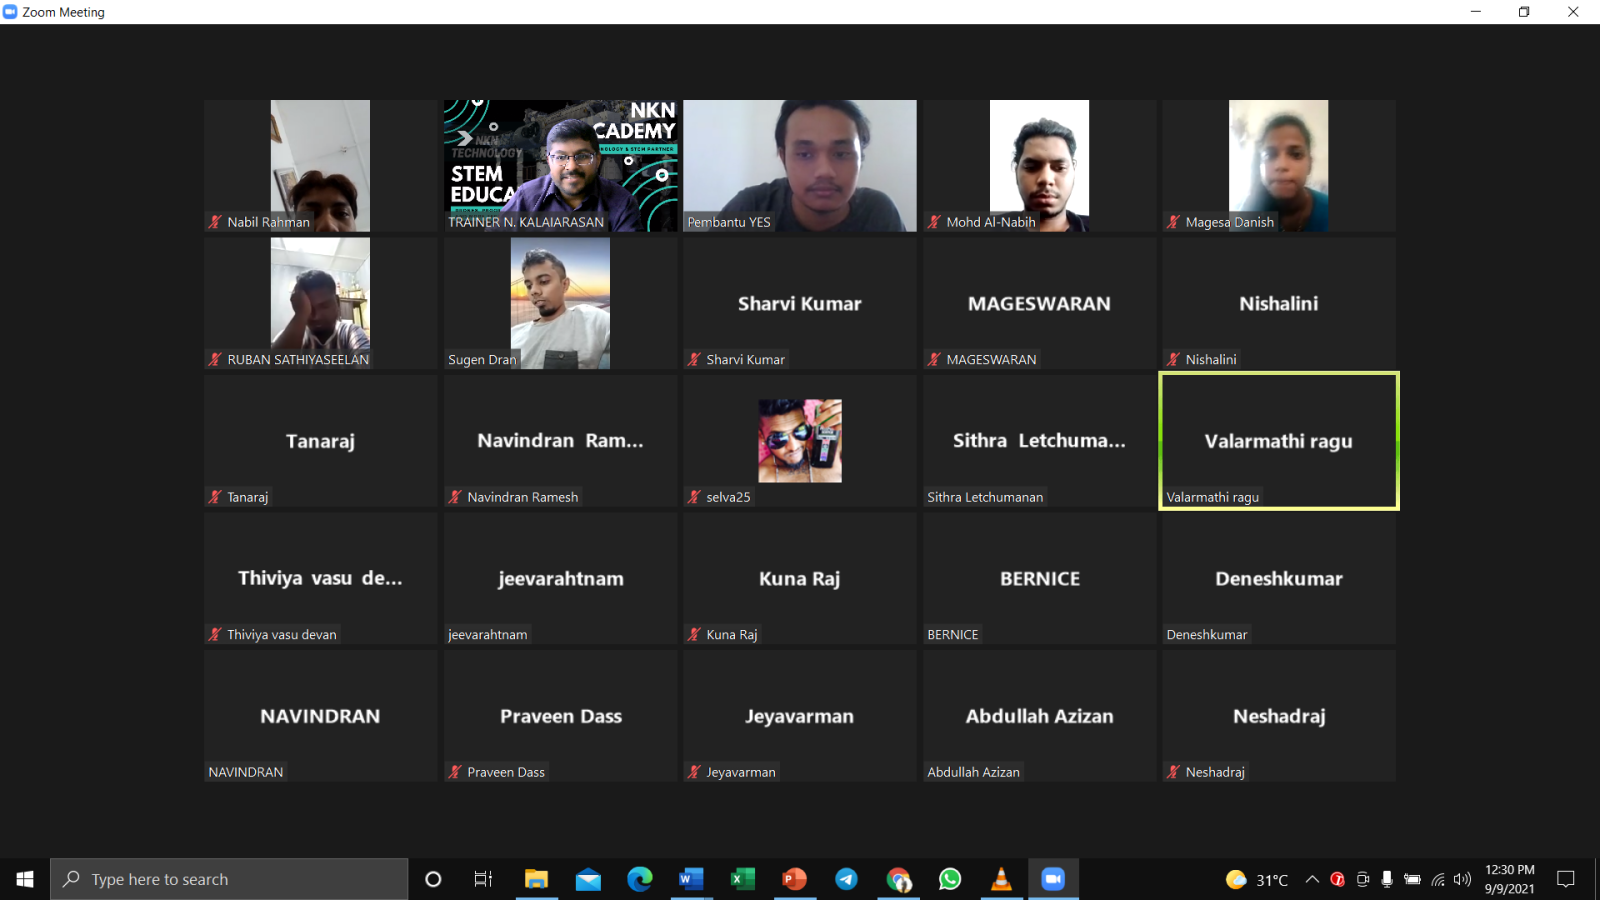Screen dimensions: 1600x900
Task: Open Google Chrome from the taskbar
Action: pos(898,879)
